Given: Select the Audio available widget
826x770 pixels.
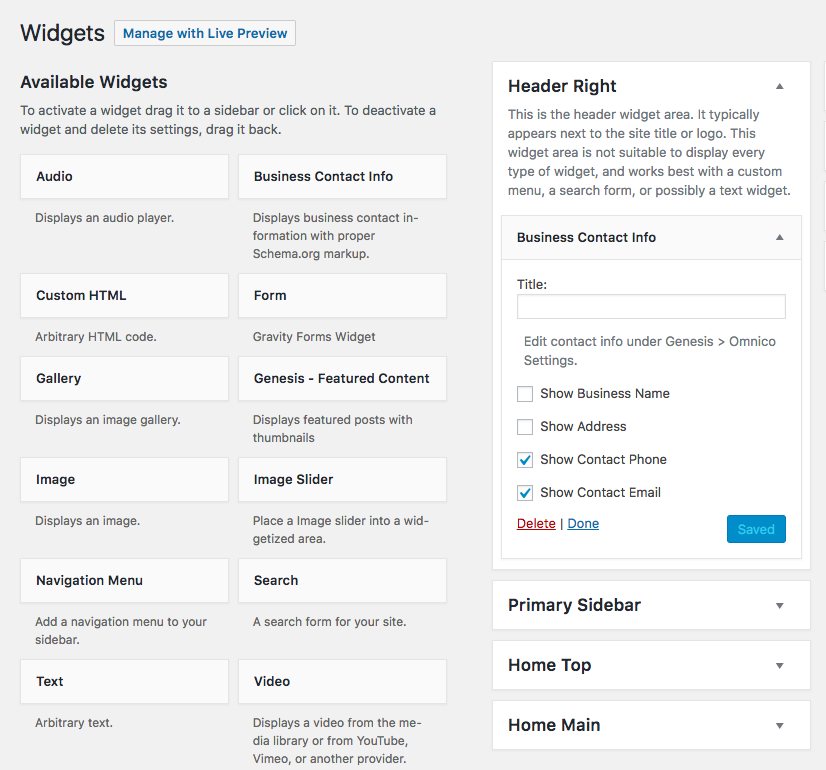Looking at the screenshot, I should point(124,176).
